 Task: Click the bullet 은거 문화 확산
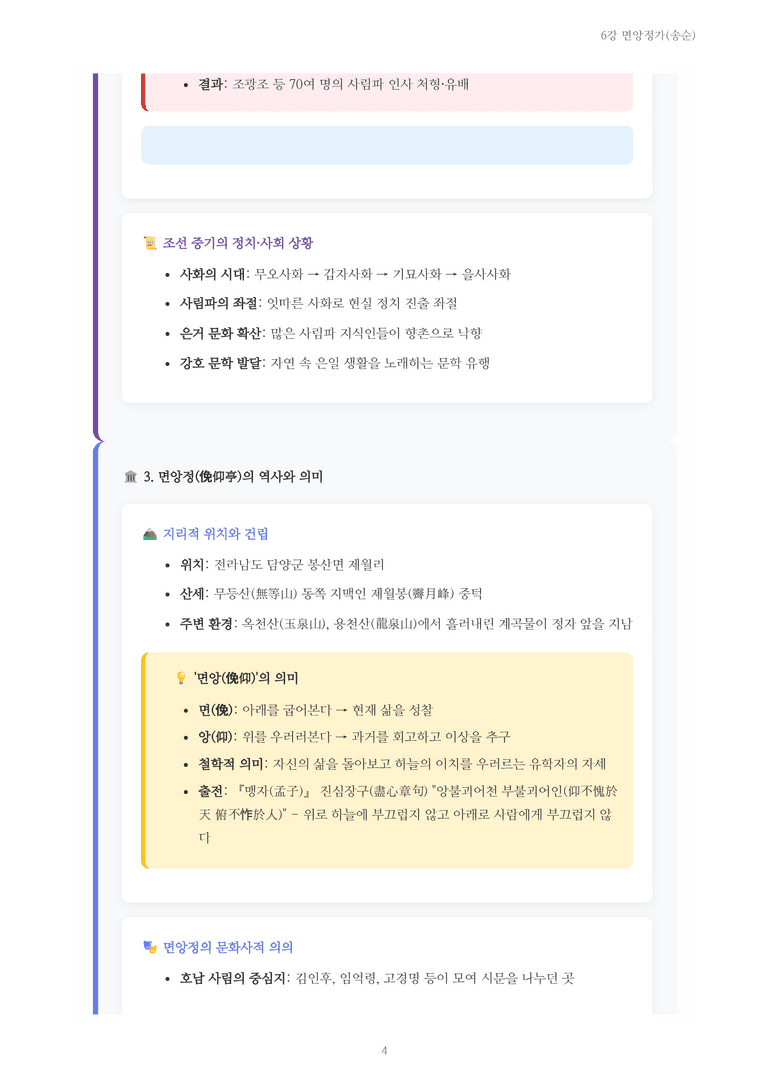coord(331,333)
